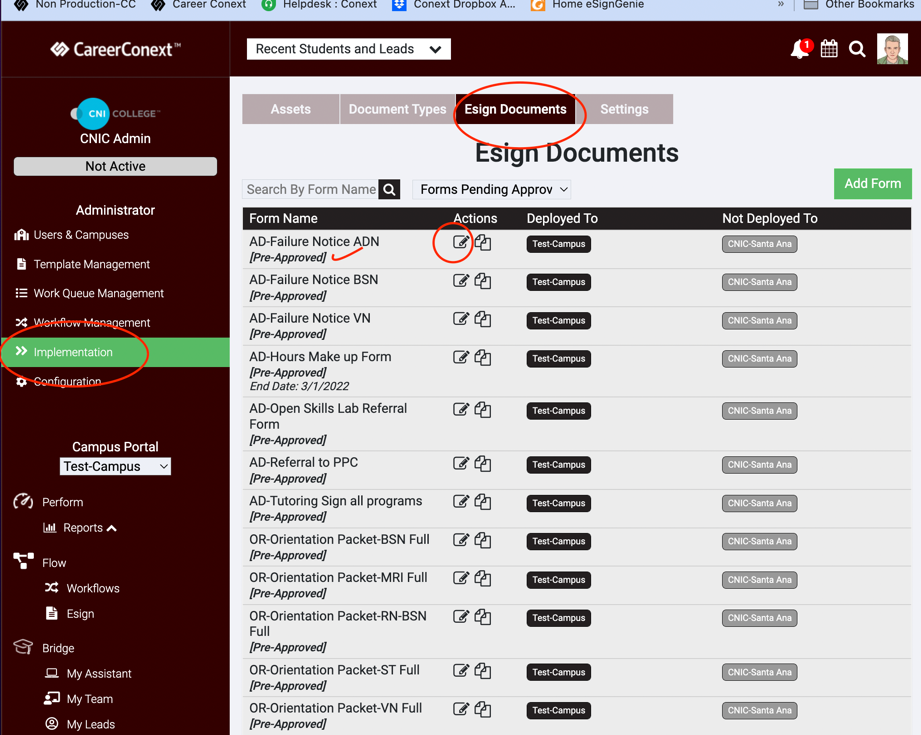
Task: Open the Test-Campus campus portal dropdown
Action: (115, 466)
